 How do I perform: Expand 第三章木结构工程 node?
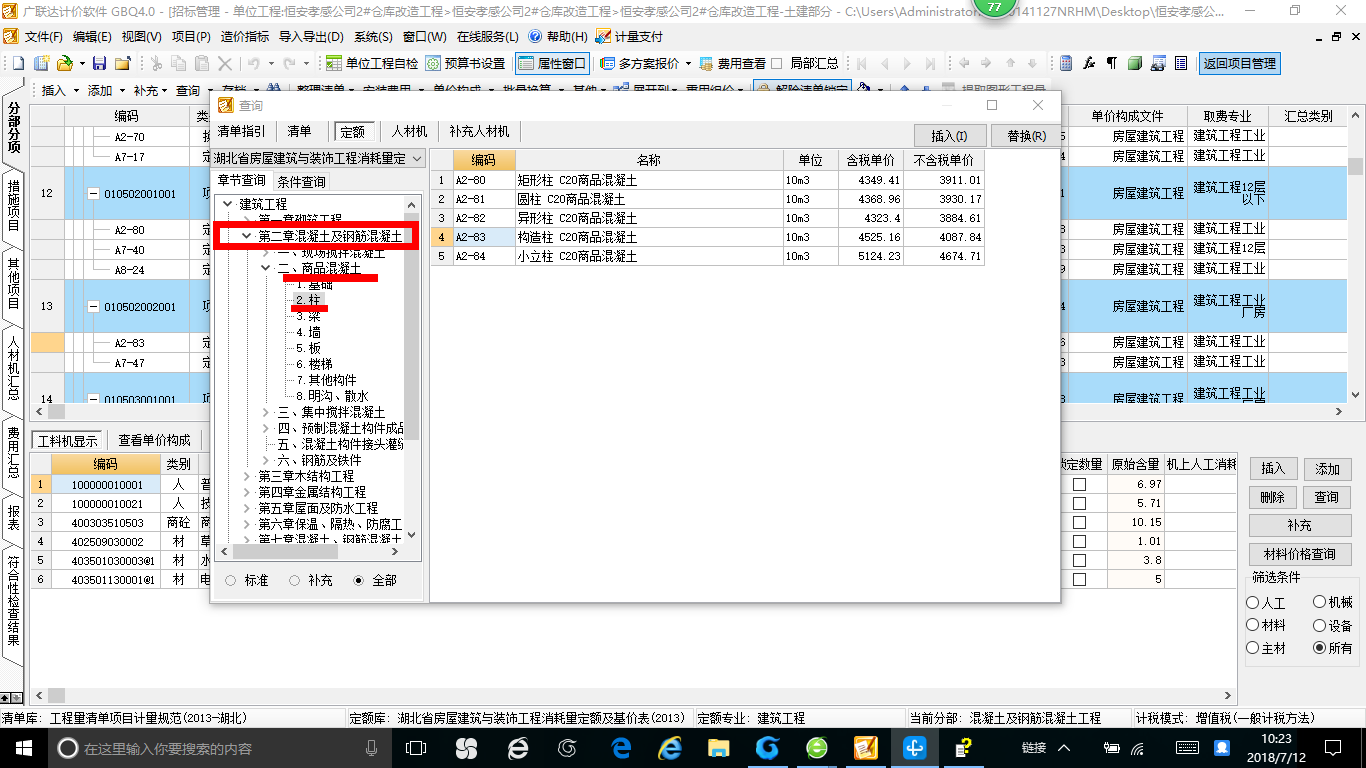(247, 476)
